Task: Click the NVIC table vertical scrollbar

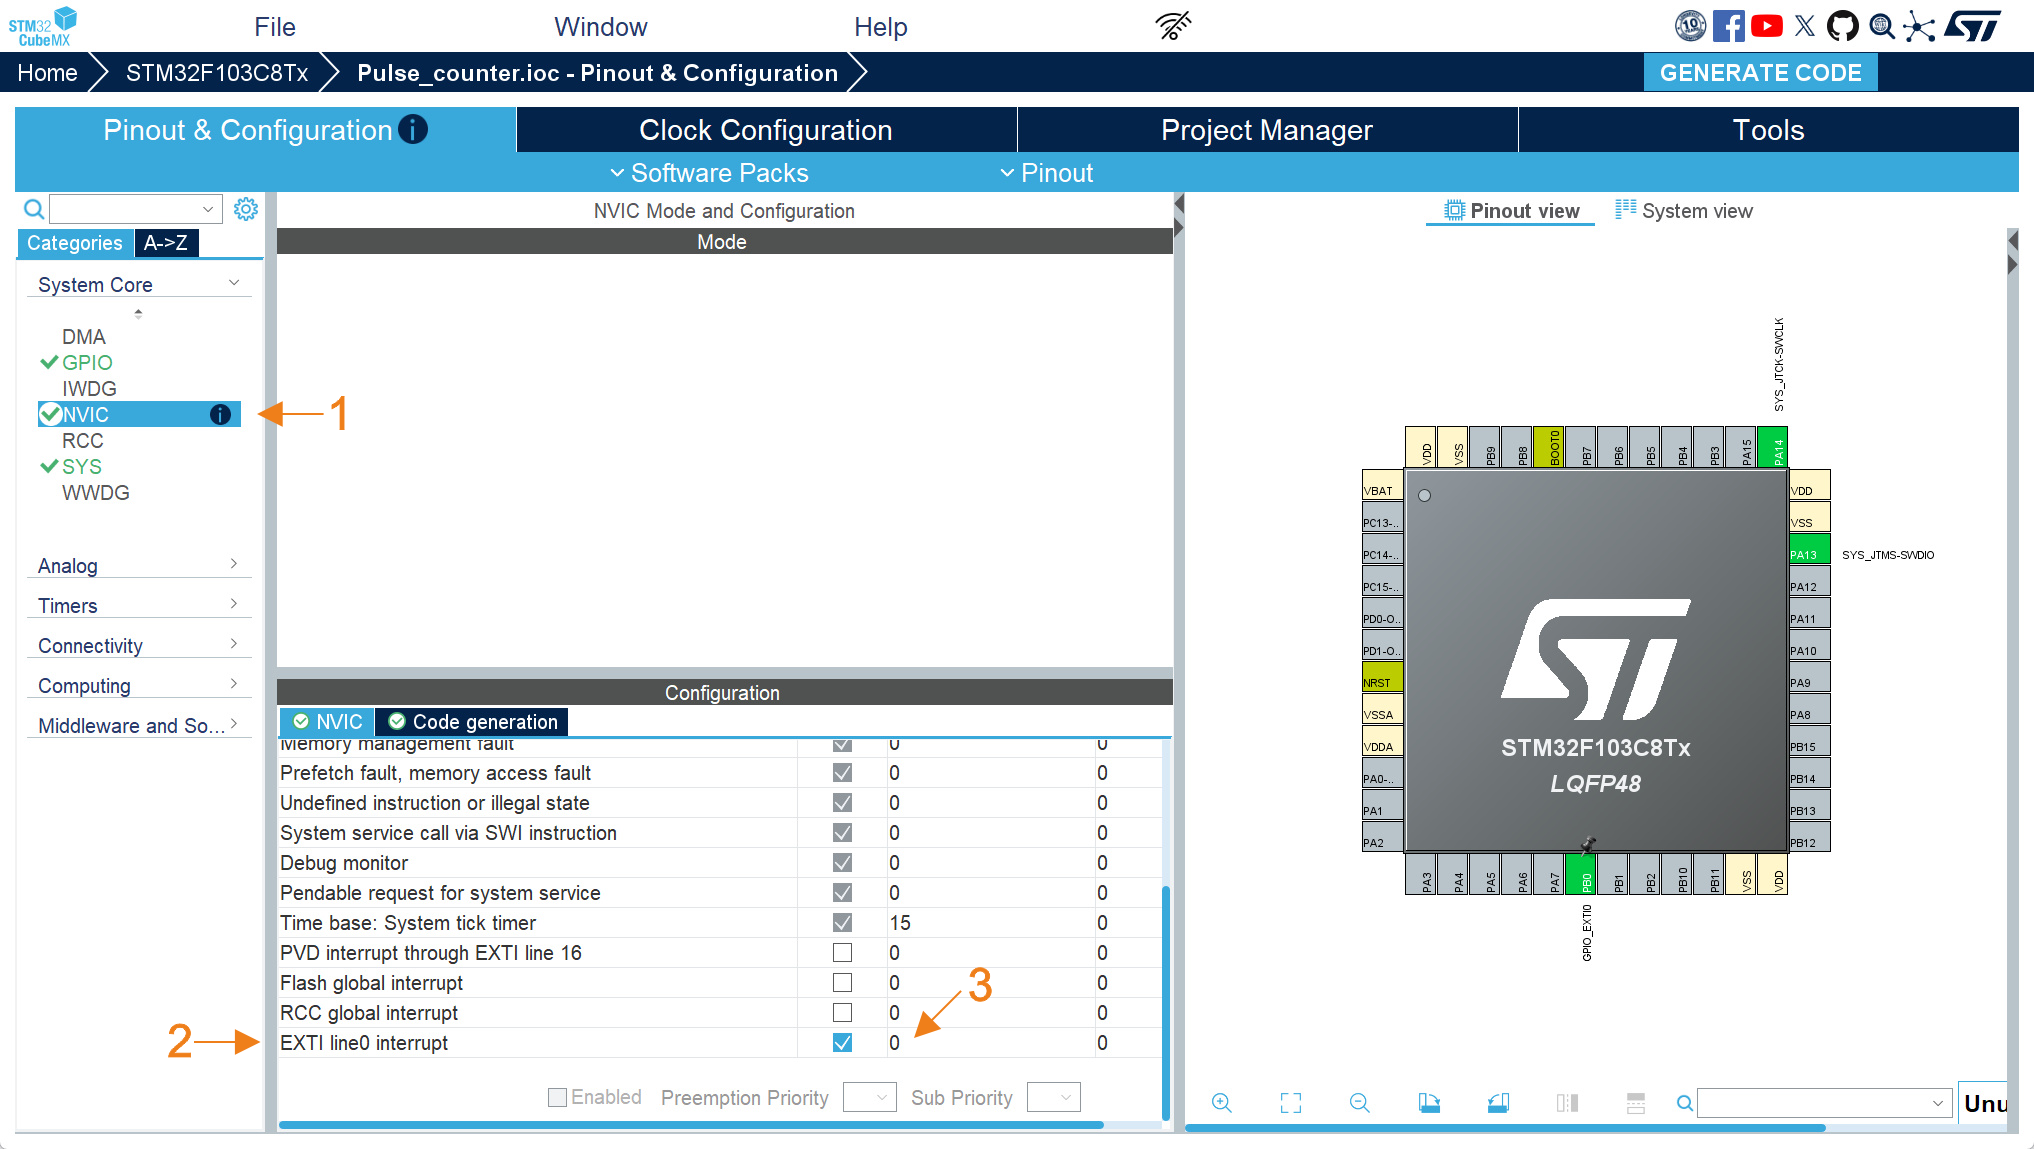Action: coord(1166,1002)
